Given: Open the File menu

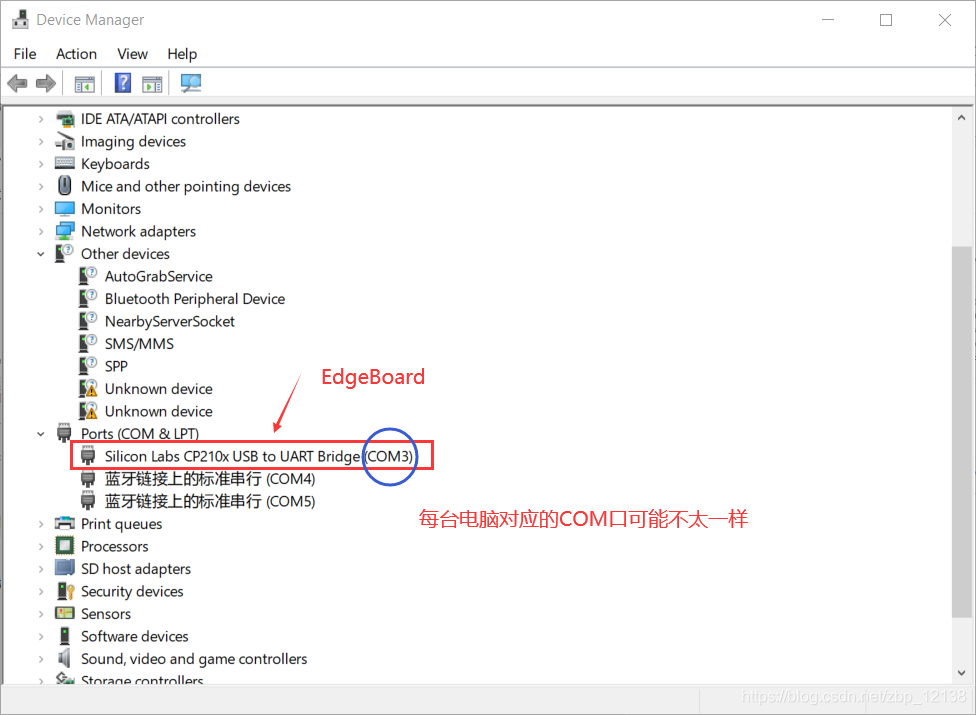Looking at the screenshot, I should point(25,54).
